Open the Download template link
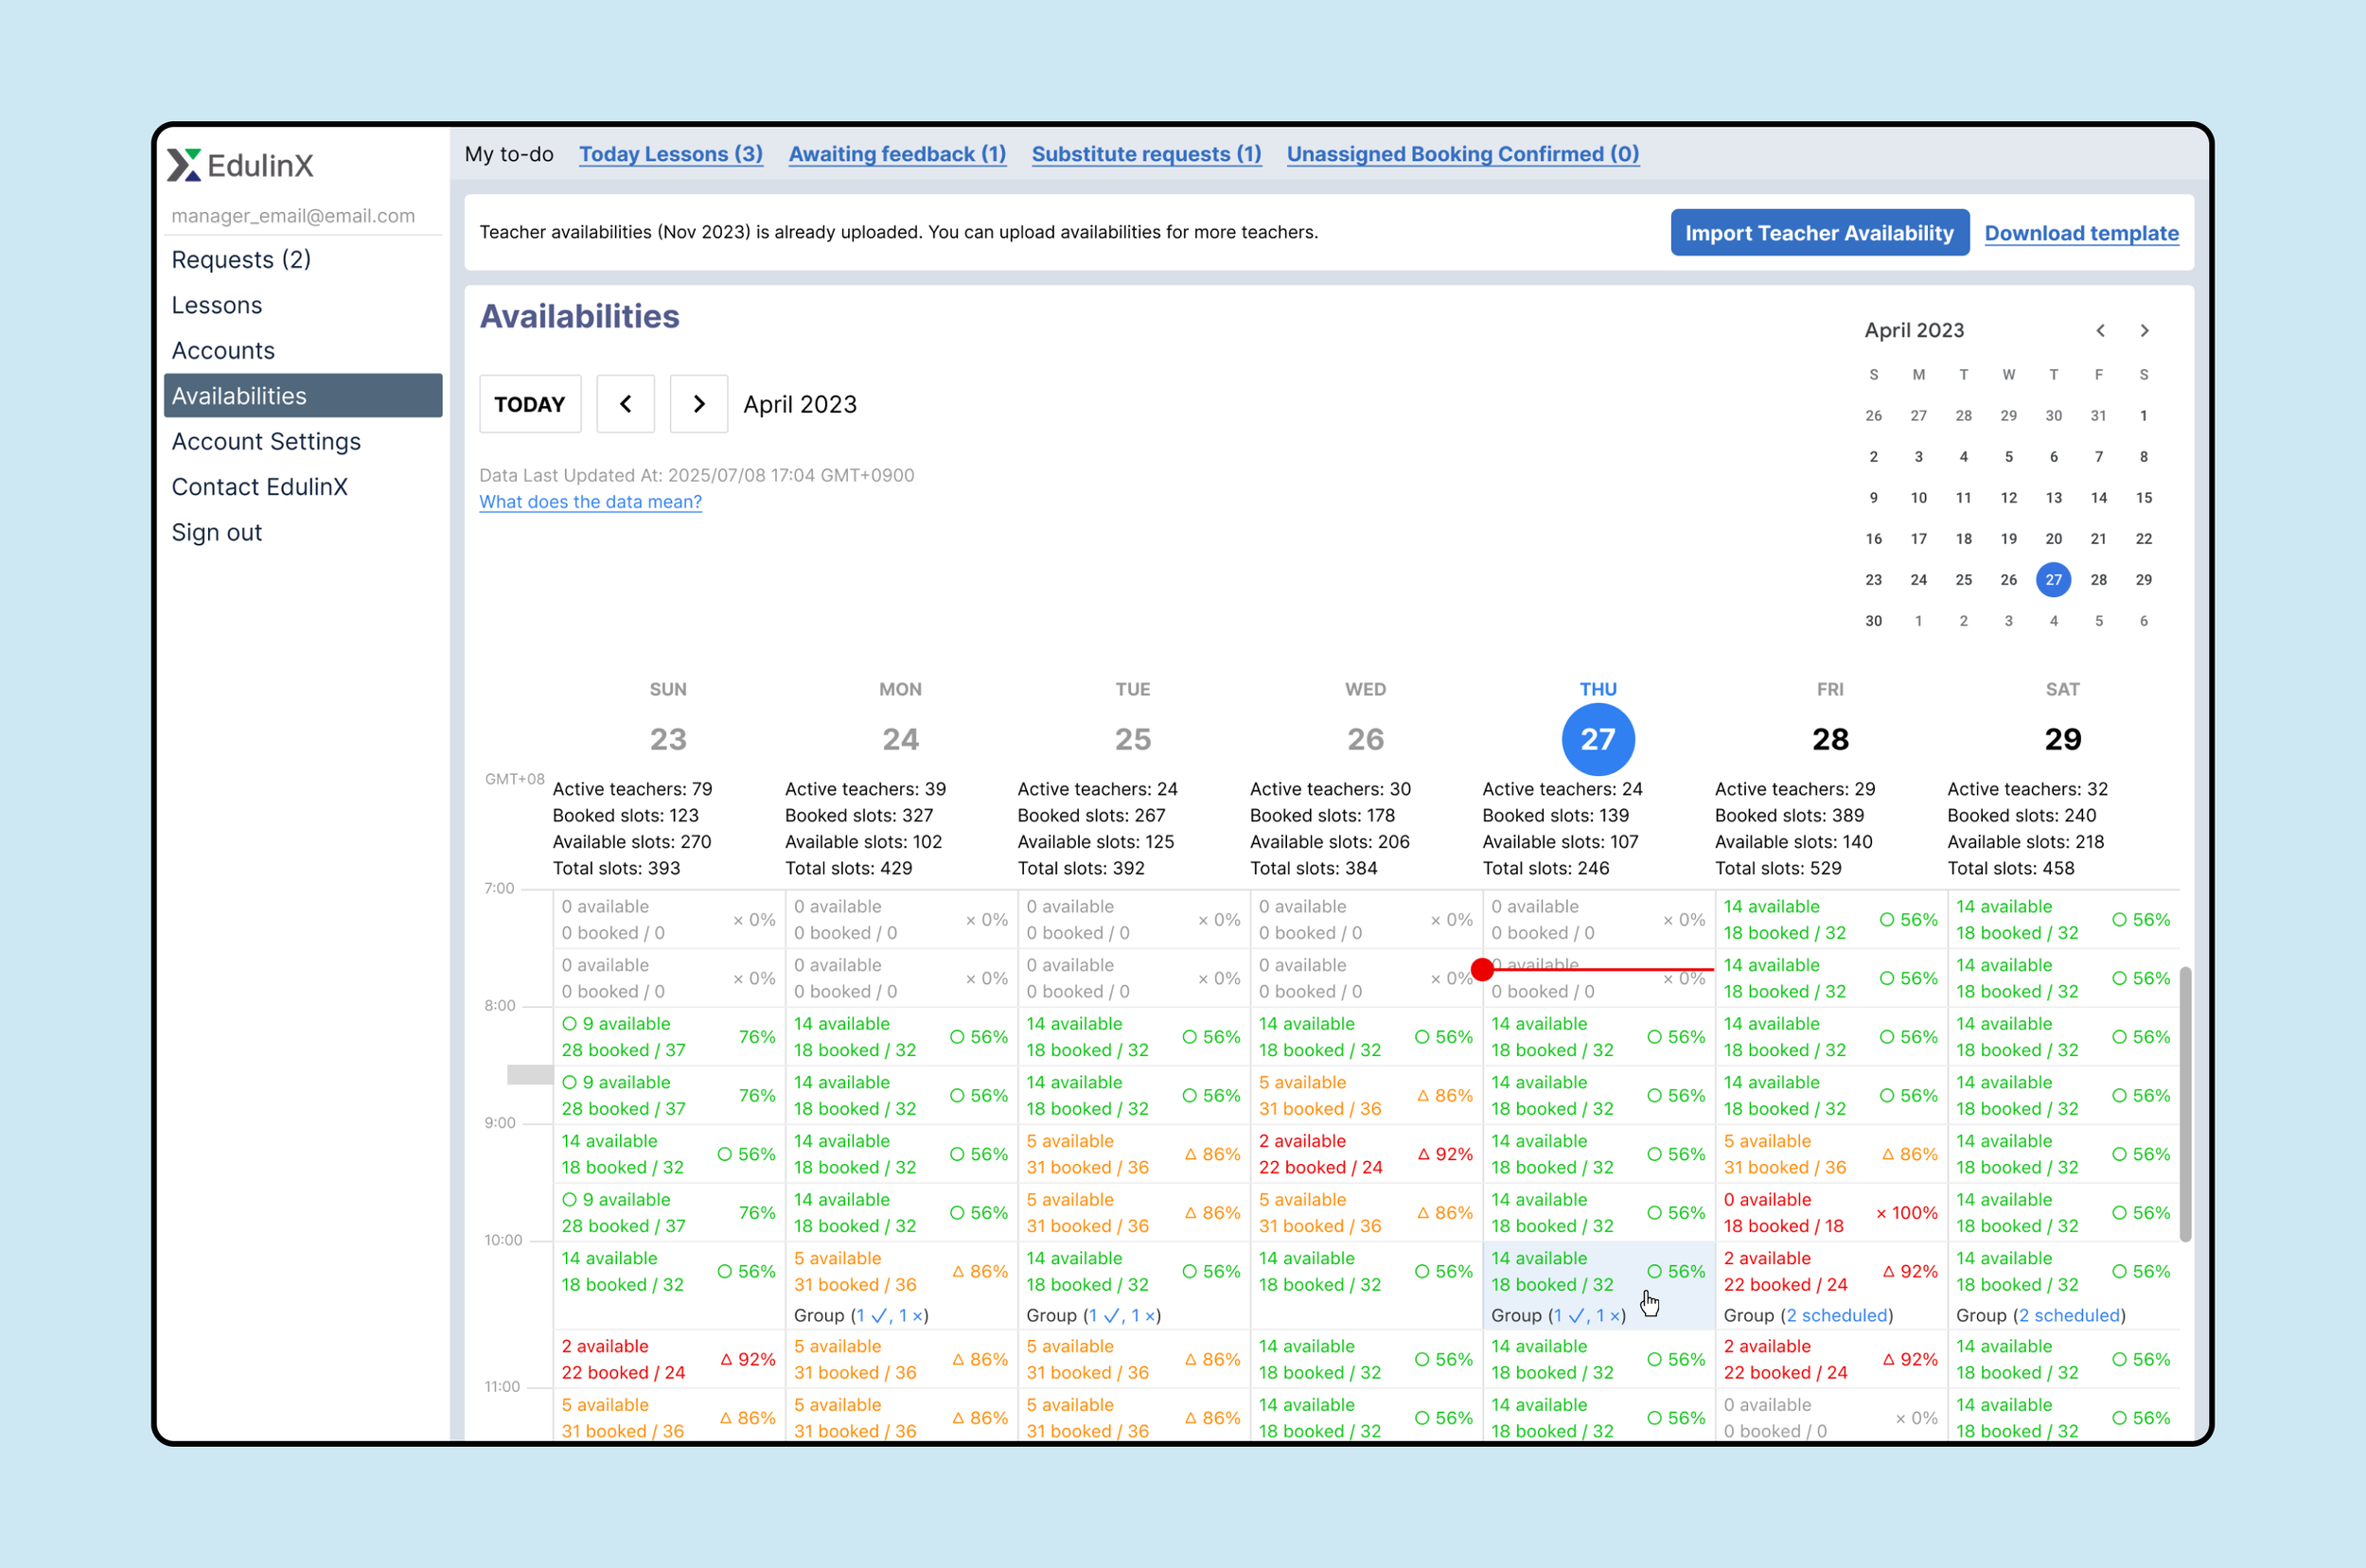Screen dimensions: 2366x1568 [x=2081, y=232]
